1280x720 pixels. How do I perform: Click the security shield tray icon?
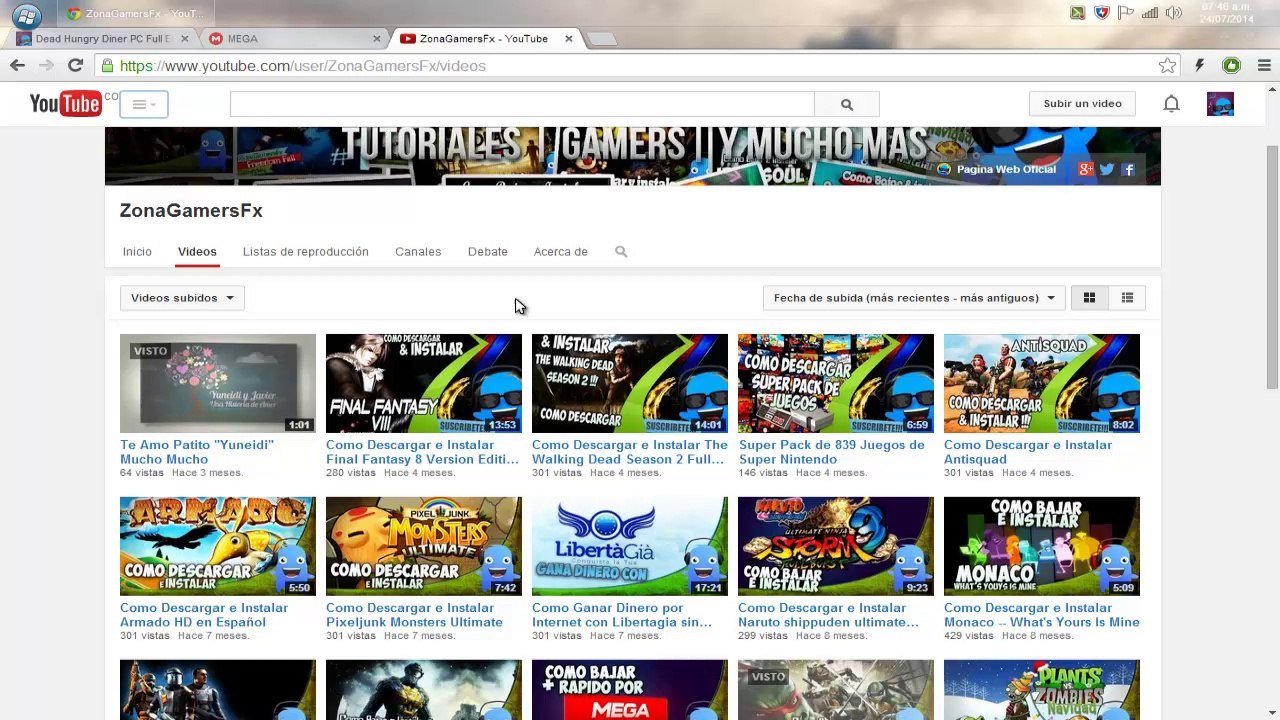pyautogui.click(x=1102, y=13)
